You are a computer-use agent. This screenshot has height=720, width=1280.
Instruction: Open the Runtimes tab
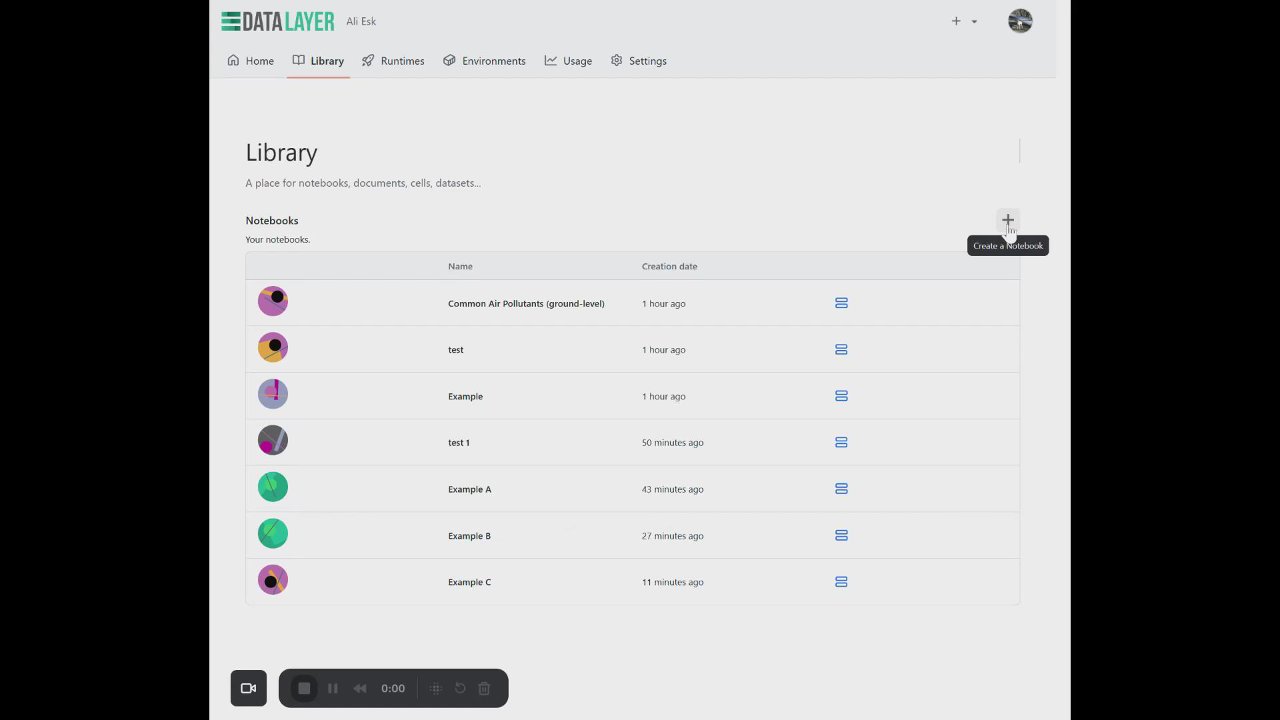(x=393, y=61)
